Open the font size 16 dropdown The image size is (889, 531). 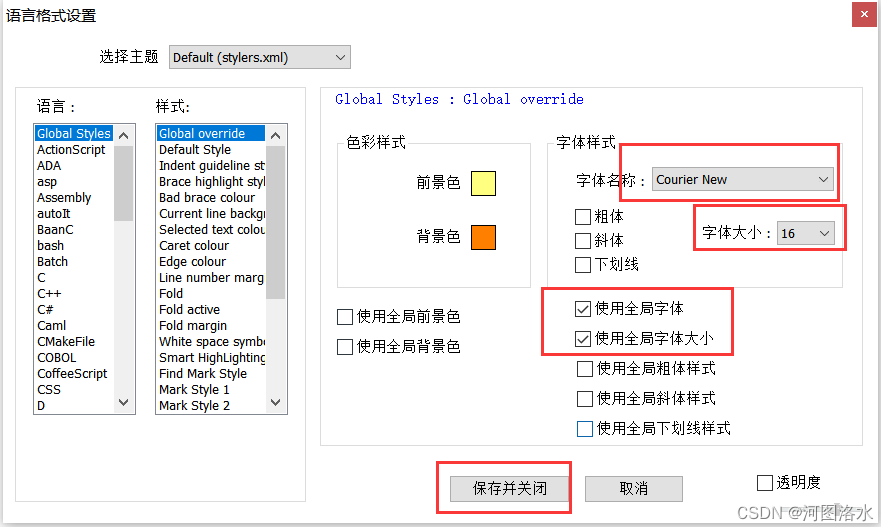pyautogui.click(x=805, y=233)
